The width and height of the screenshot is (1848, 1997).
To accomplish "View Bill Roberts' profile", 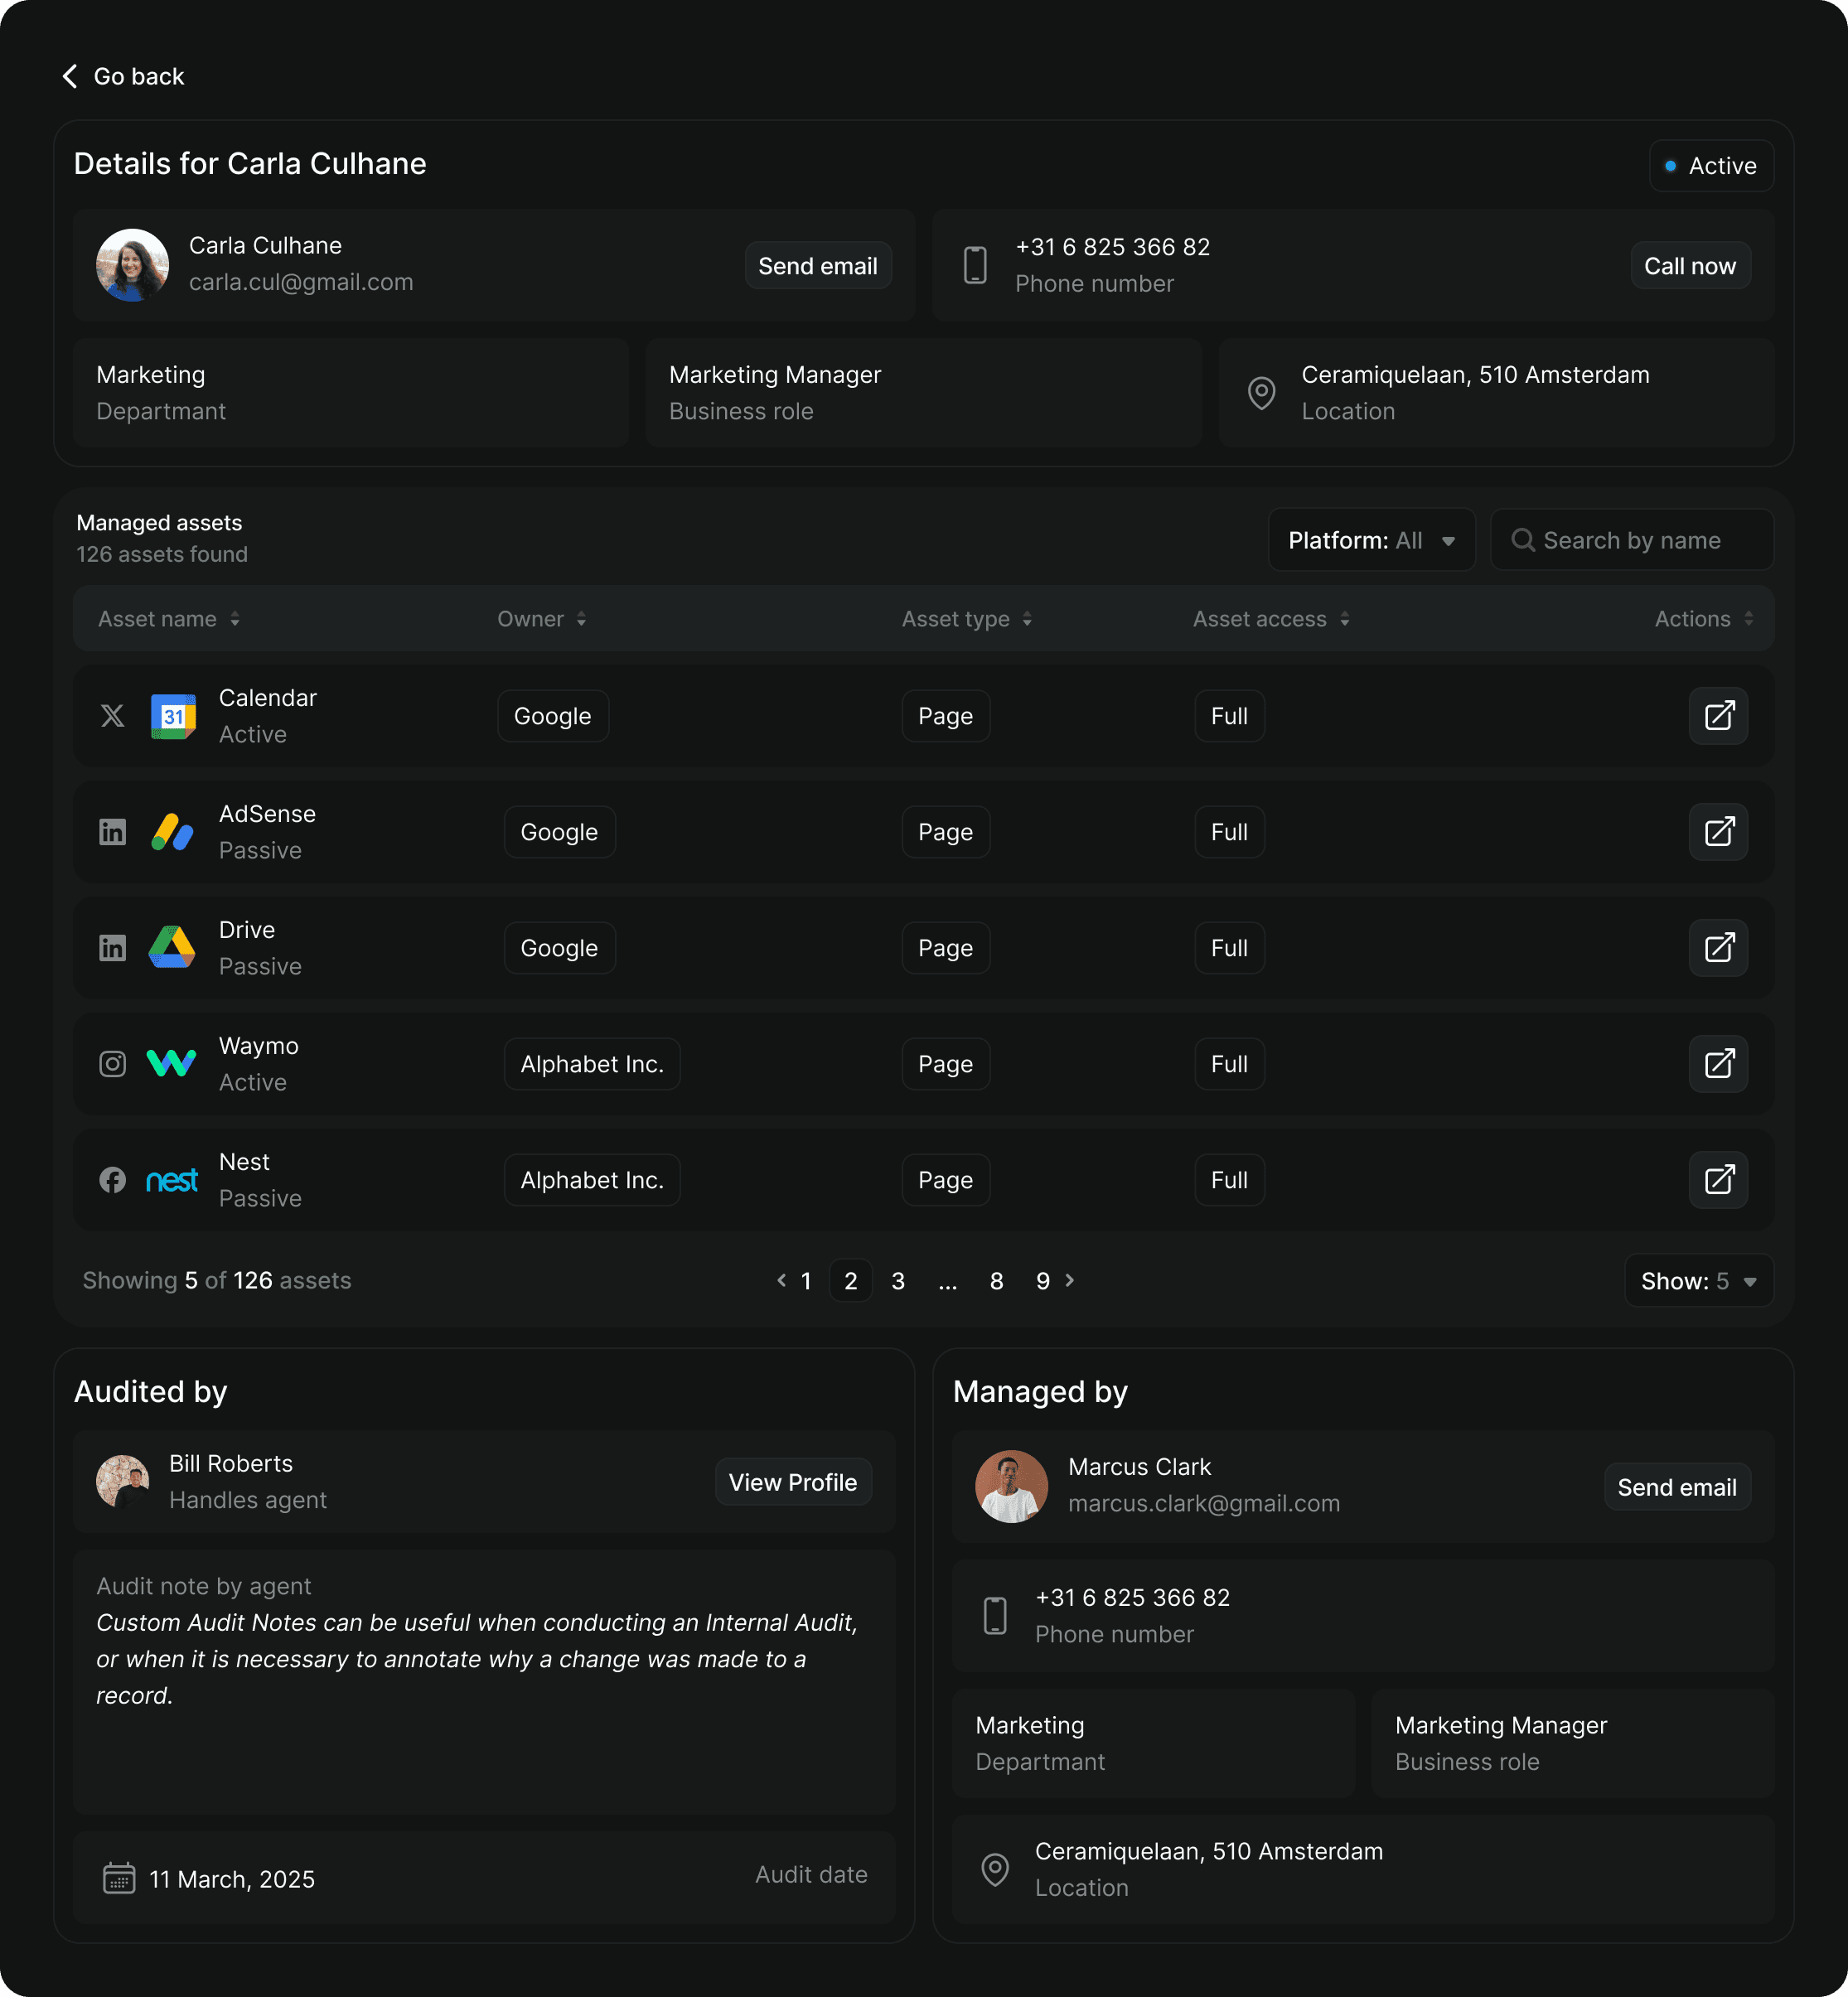I will 792,1482.
